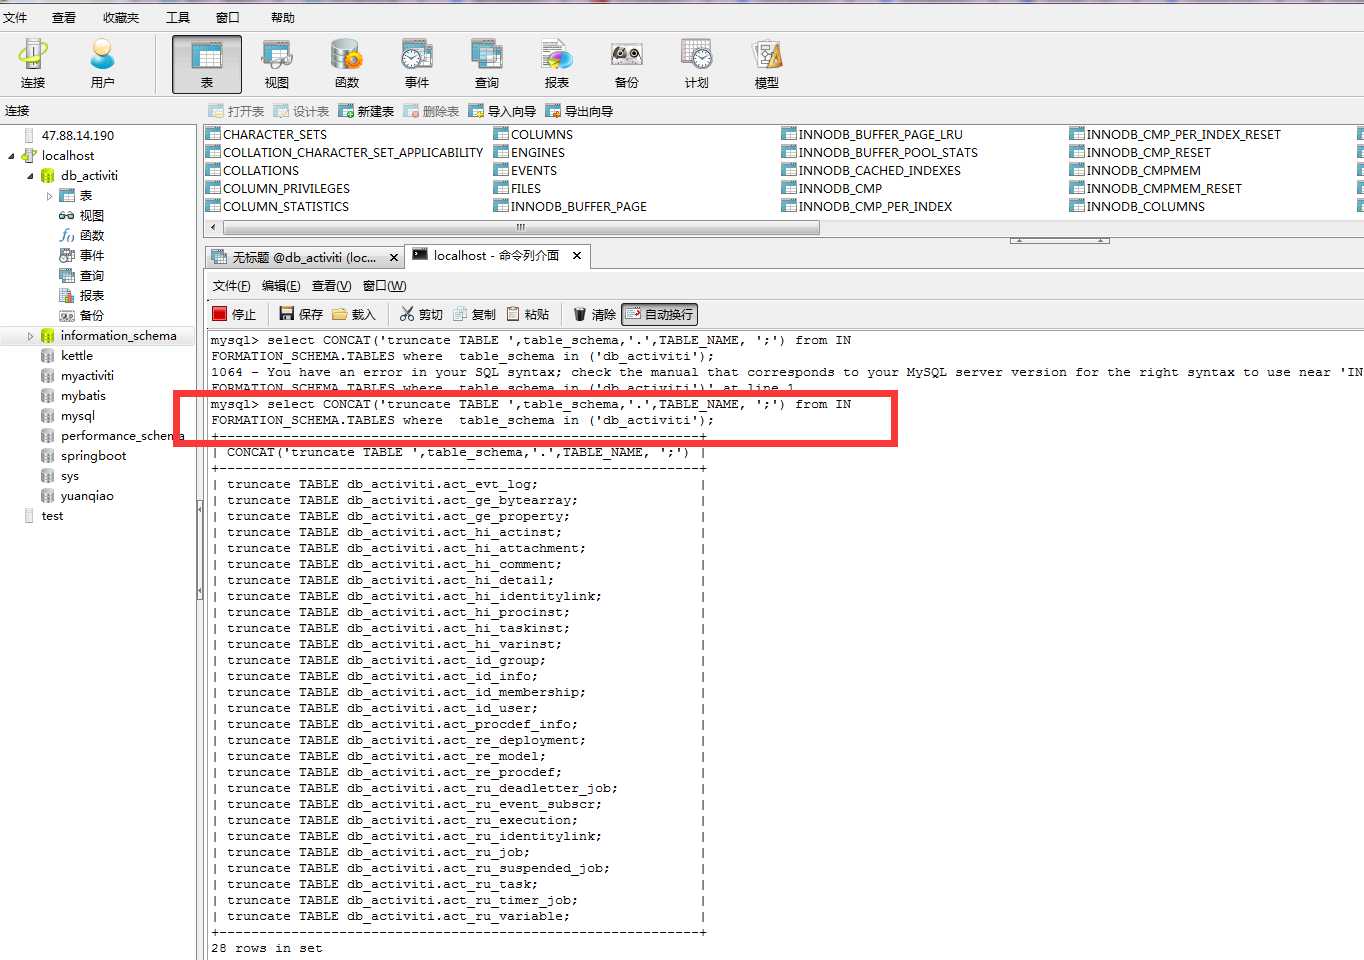The width and height of the screenshot is (1364, 960).
Task: Select the CHARACTER_SETS table
Action: (275, 135)
